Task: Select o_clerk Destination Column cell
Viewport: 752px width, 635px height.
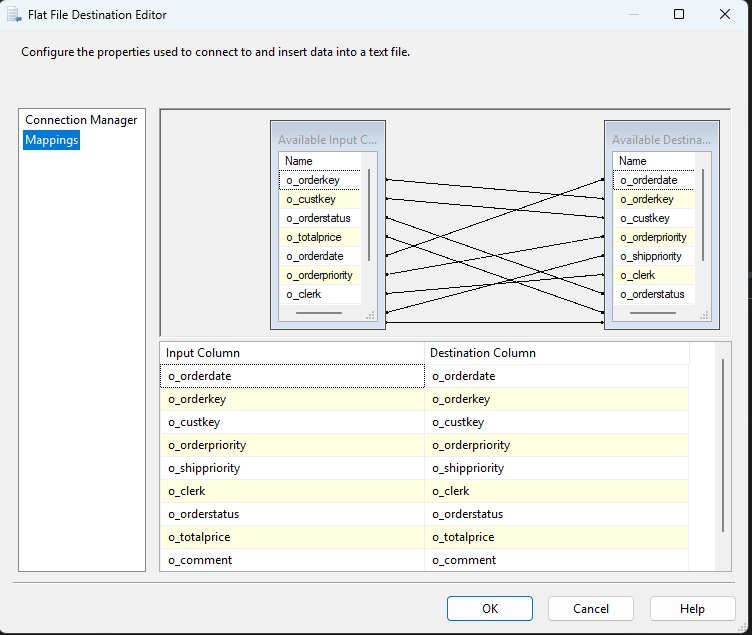Action: 557,491
